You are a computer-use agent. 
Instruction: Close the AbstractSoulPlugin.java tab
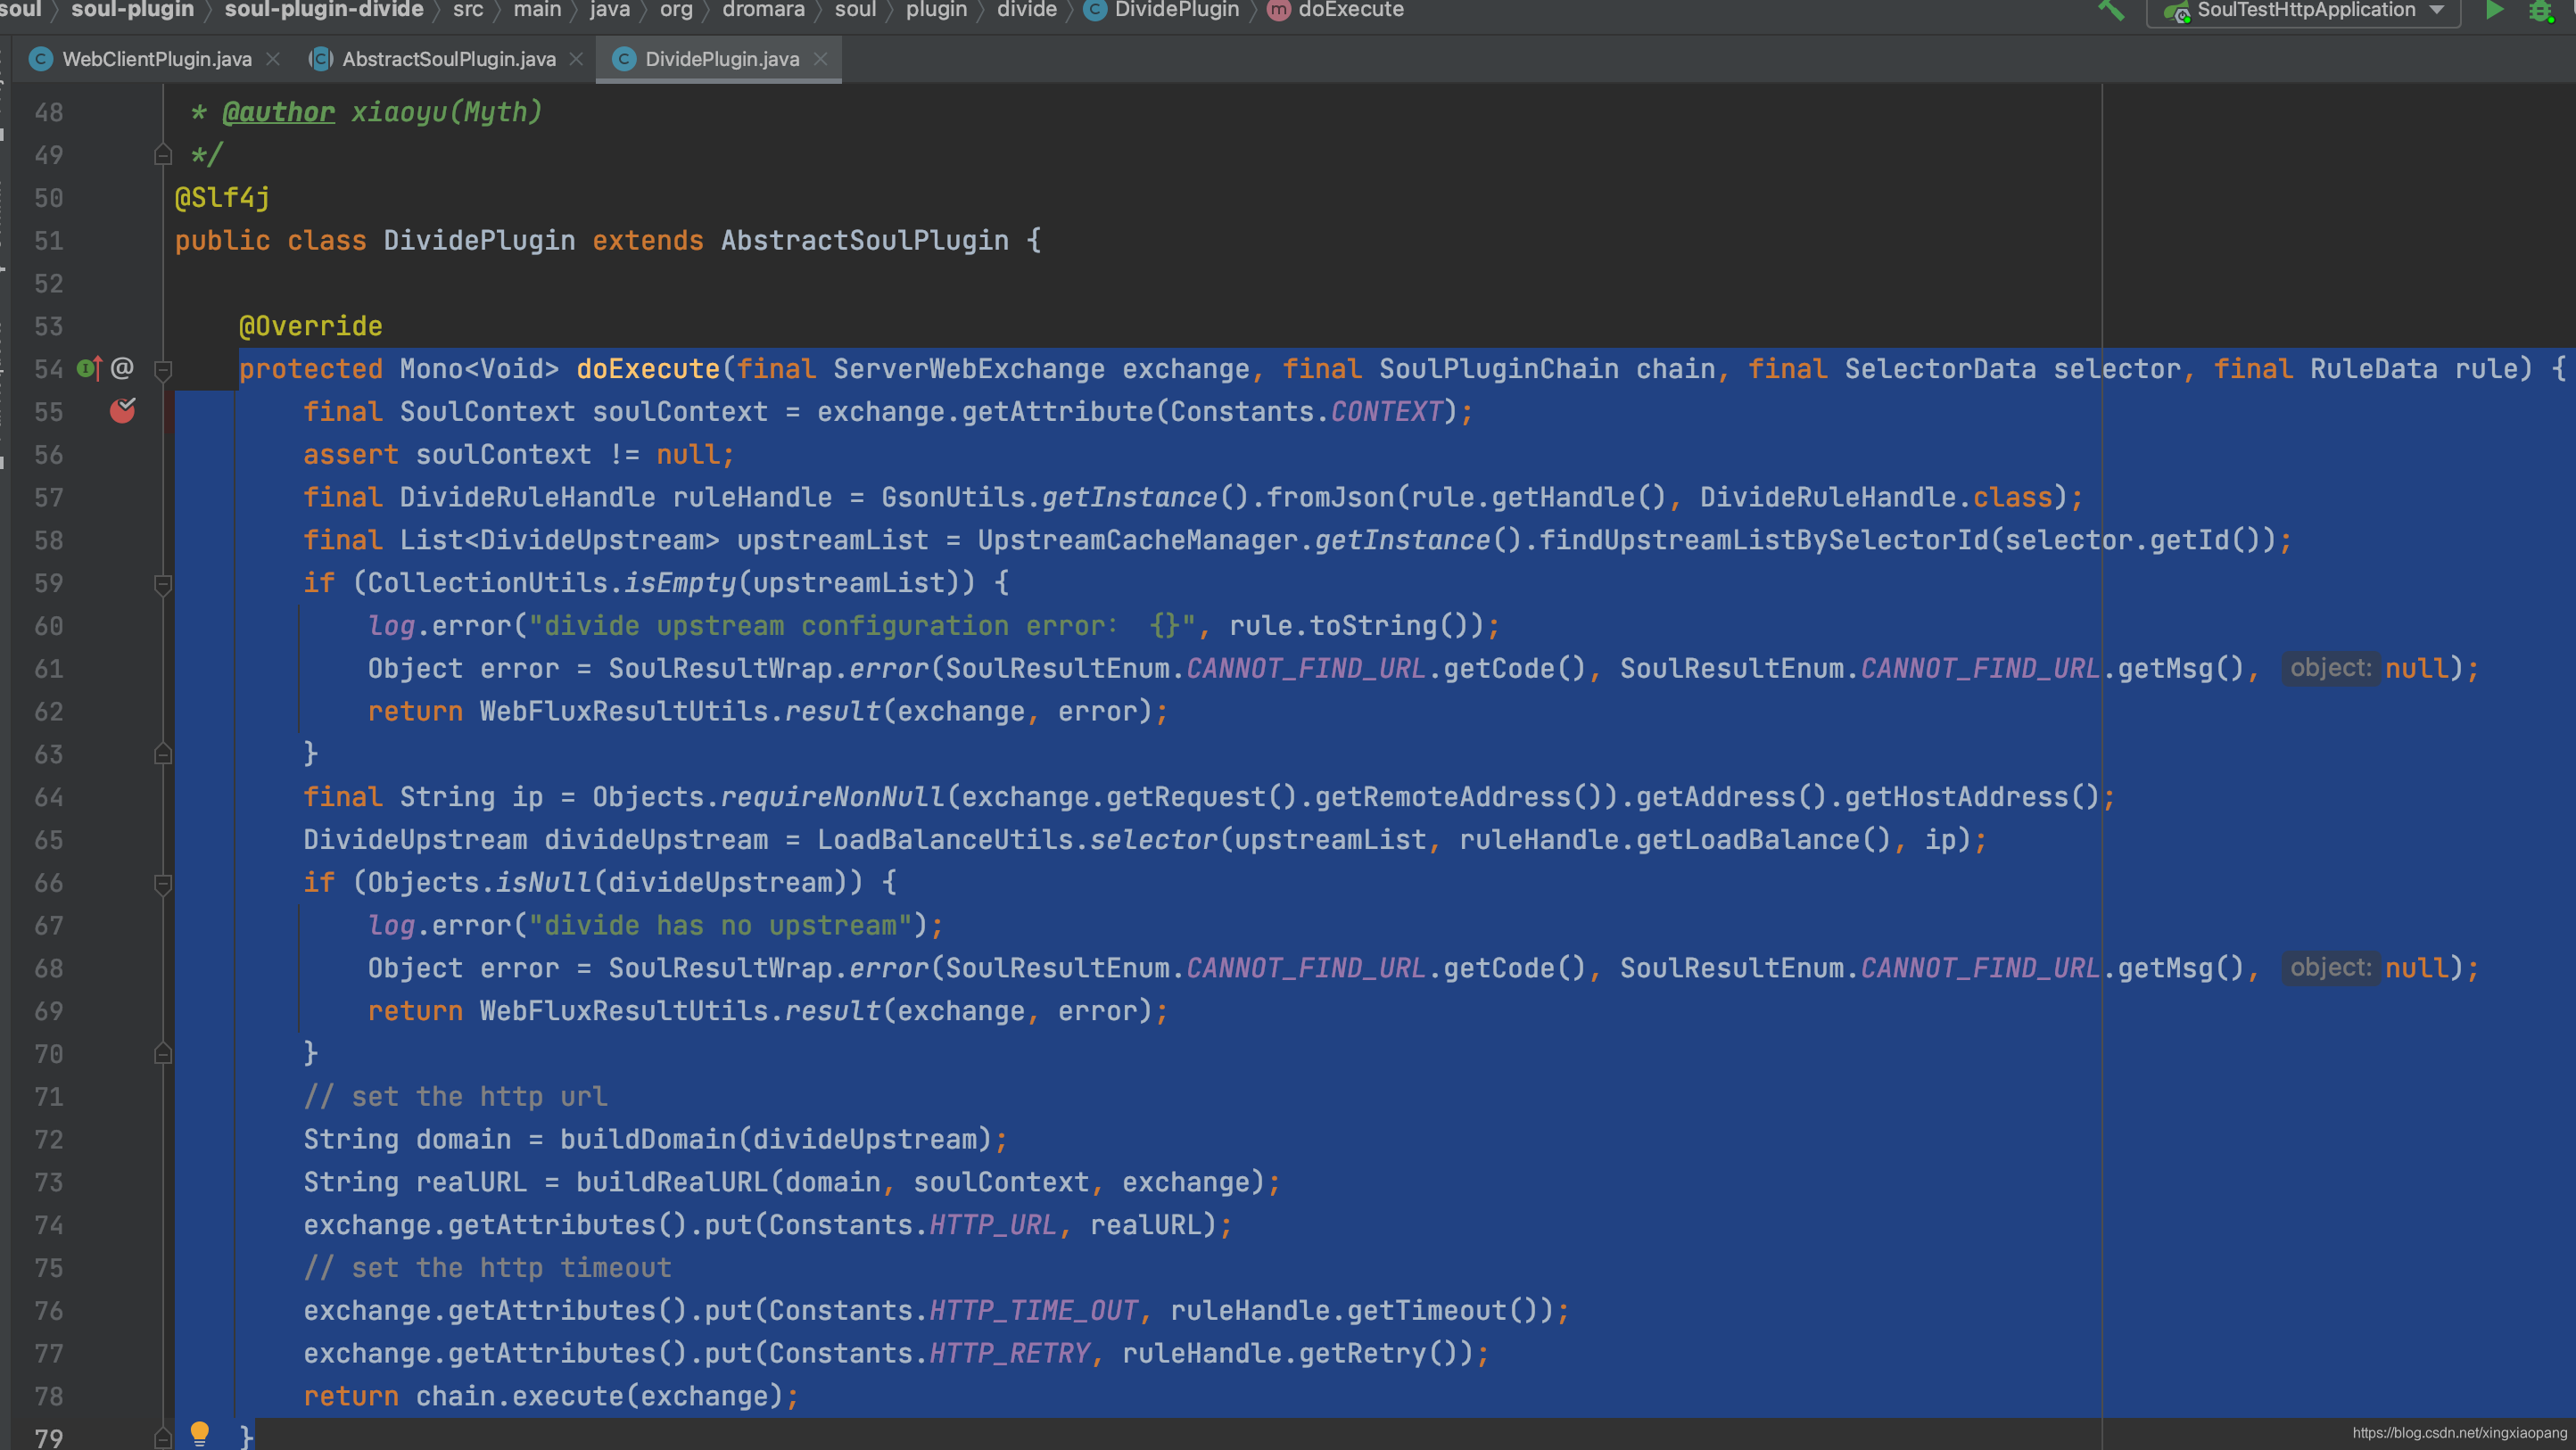(577, 60)
